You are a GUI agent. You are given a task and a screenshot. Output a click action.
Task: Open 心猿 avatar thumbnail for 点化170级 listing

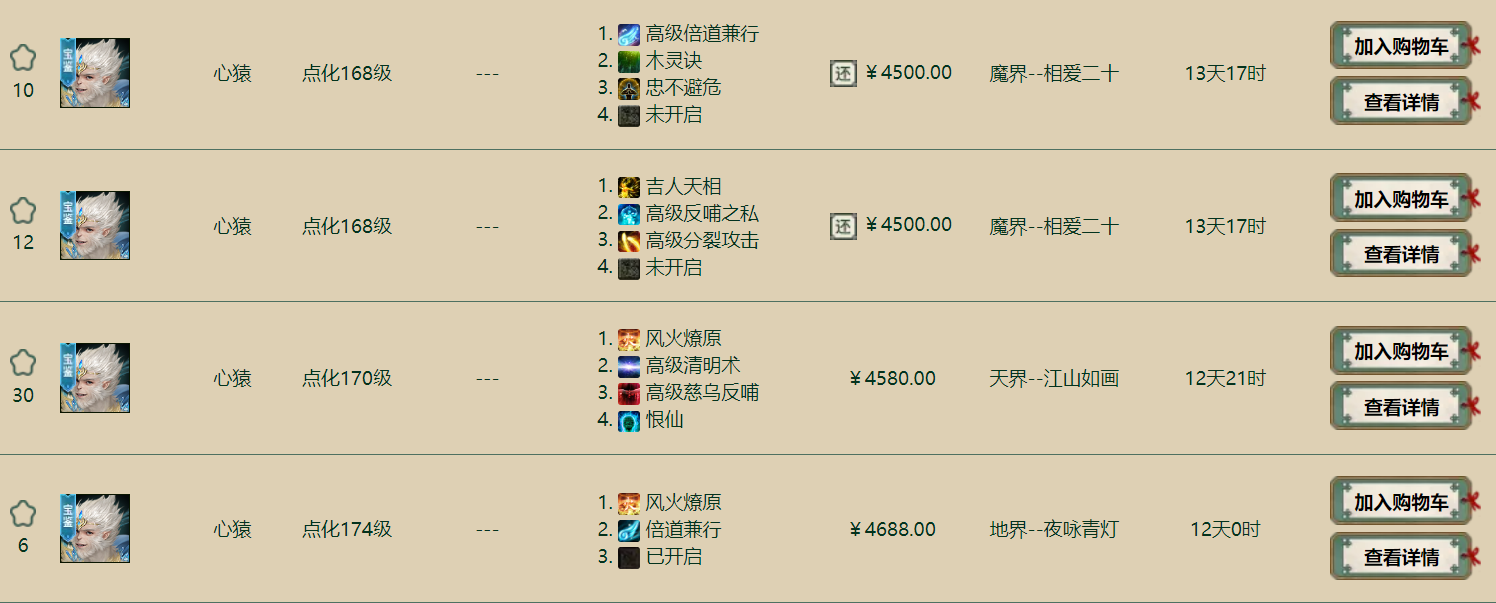click(x=95, y=378)
